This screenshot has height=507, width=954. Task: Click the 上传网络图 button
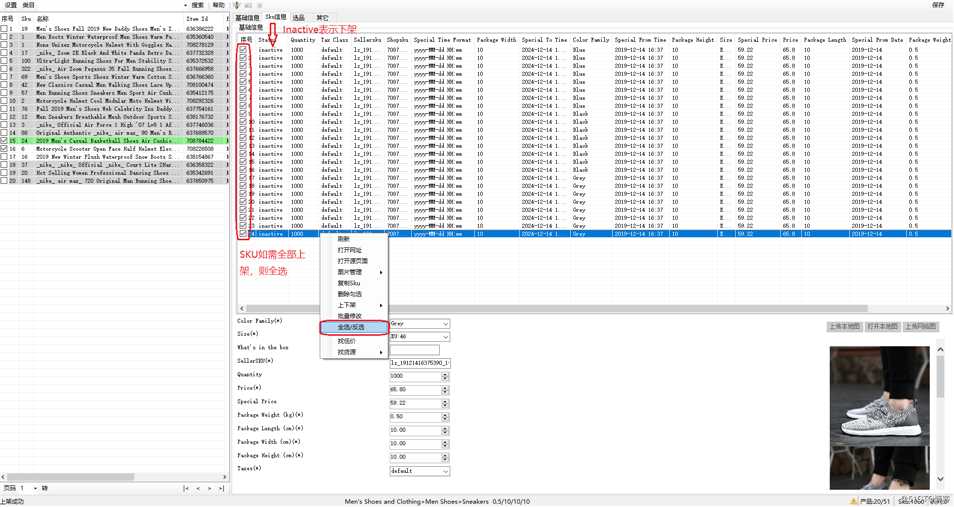[x=921, y=326]
